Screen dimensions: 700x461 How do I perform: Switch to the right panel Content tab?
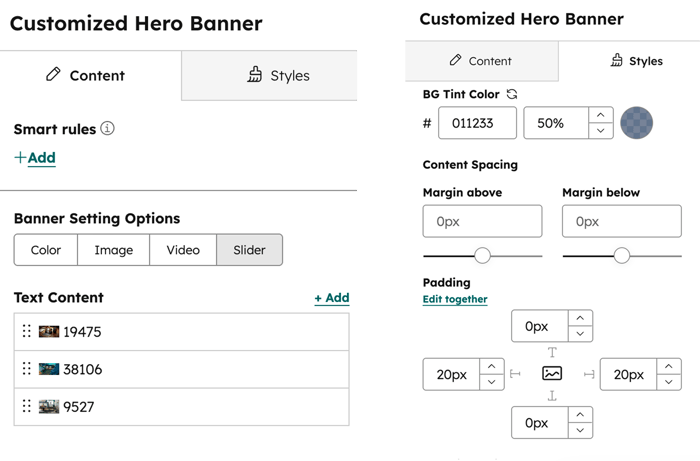tap(481, 61)
